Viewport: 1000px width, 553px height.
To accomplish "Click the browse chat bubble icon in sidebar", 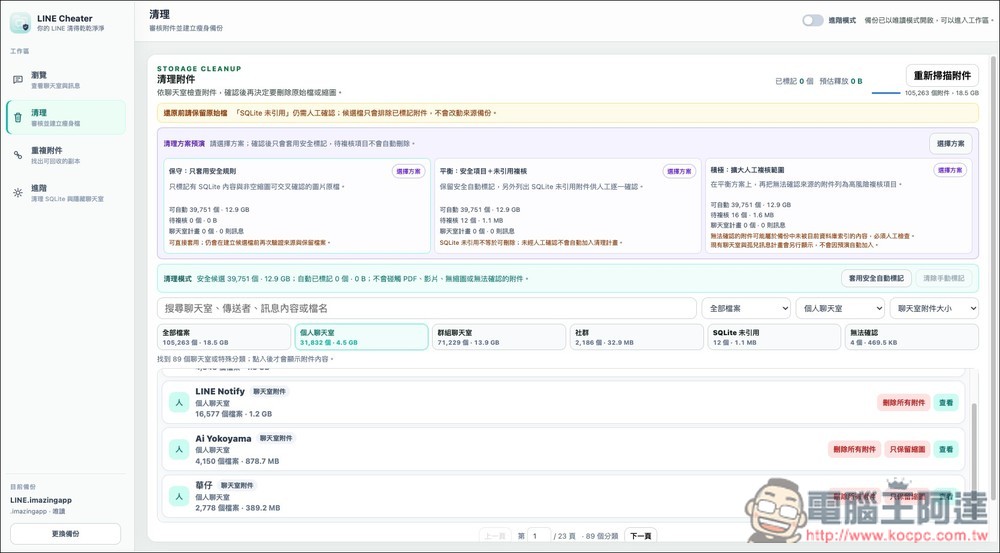I will click(18, 80).
